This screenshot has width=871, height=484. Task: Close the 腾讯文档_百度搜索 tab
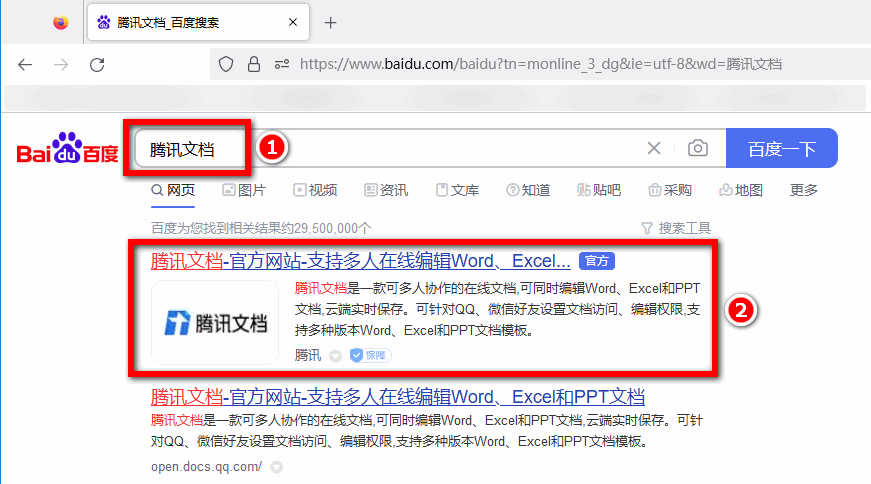(x=293, y=22)
